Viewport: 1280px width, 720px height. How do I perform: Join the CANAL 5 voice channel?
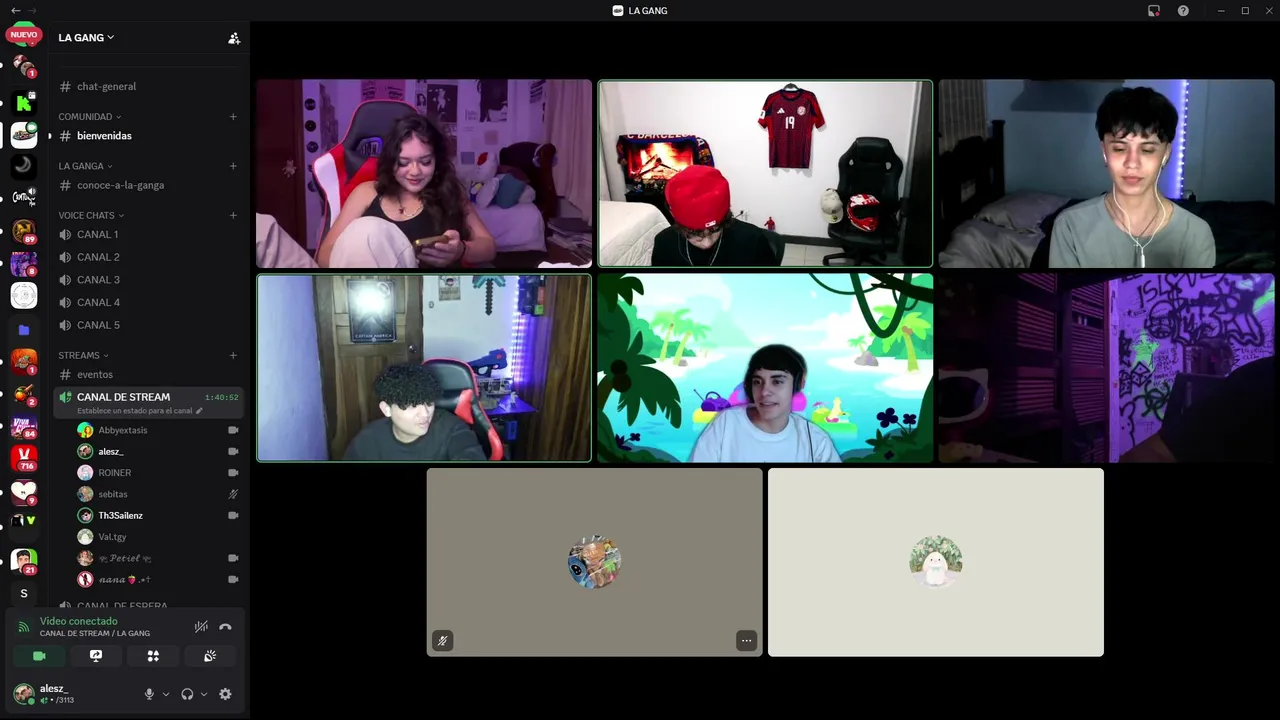click(x=149, y=325)
